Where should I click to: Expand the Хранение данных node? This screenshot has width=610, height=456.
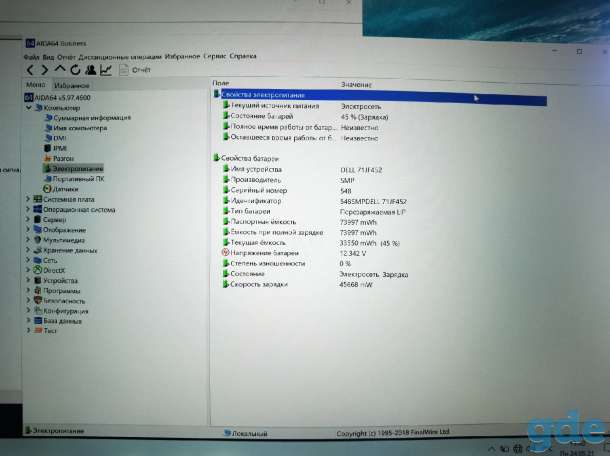tap(28, 250)
